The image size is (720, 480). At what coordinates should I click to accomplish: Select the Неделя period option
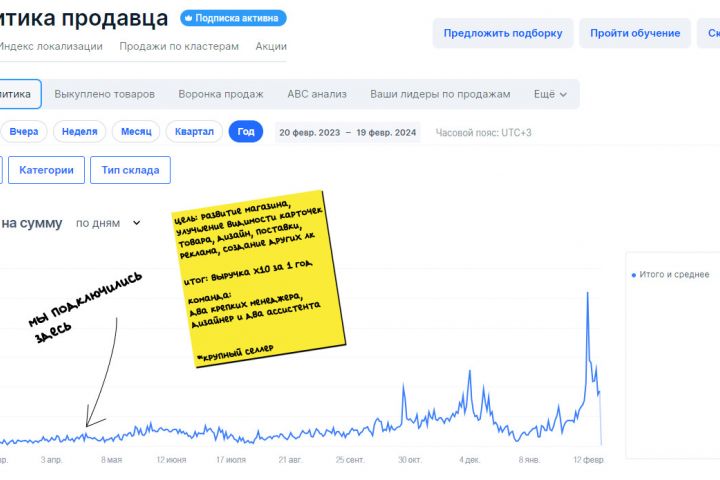79,132
